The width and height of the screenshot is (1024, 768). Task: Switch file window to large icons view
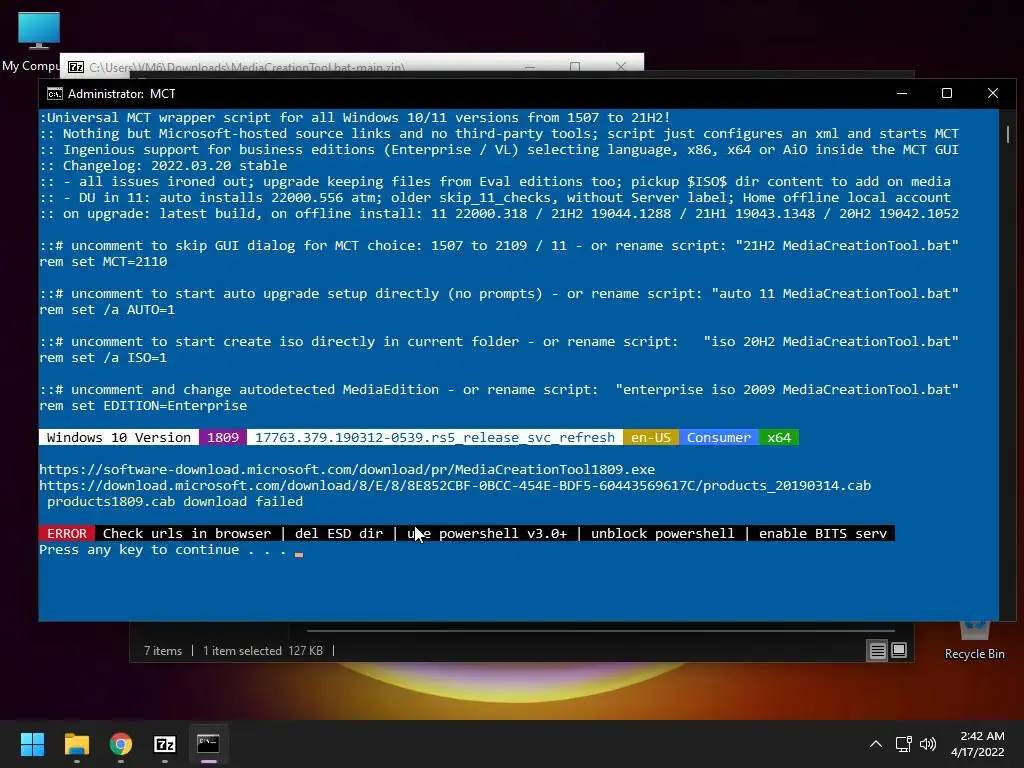coord(899,650)
